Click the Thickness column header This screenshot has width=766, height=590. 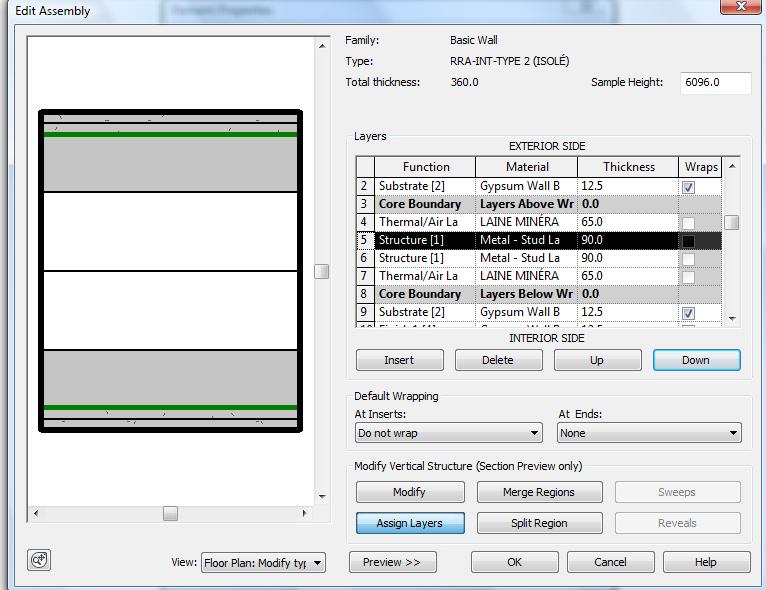(628, 167)
